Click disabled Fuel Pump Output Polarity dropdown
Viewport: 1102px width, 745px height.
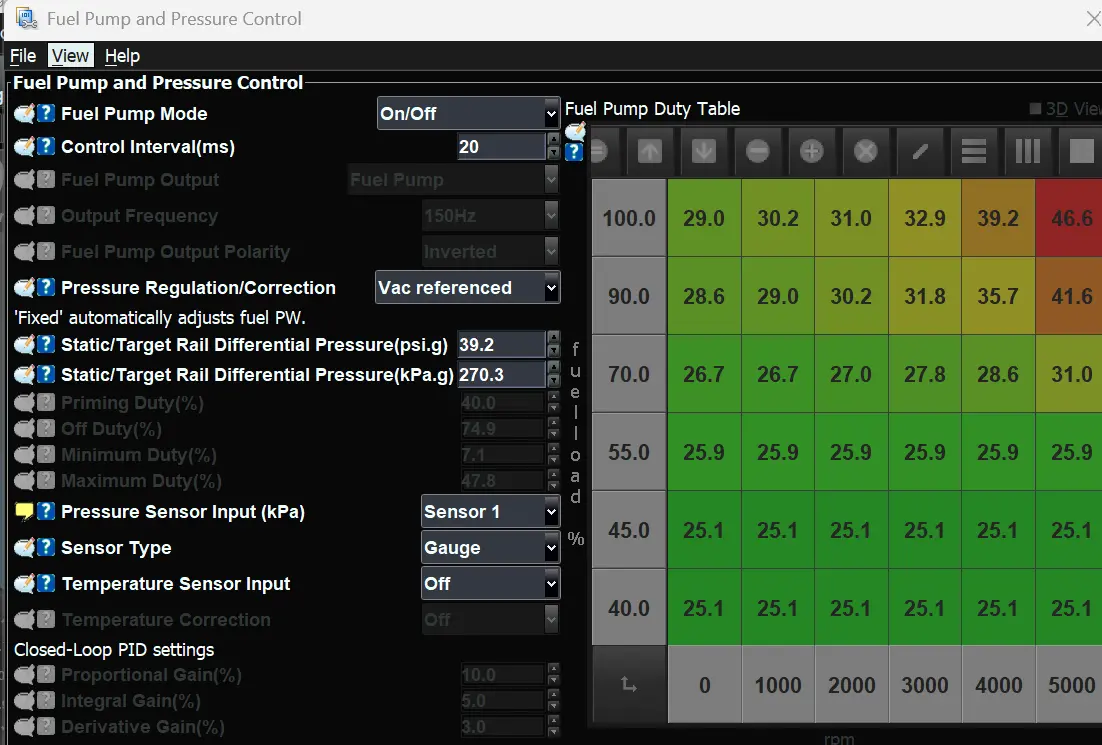491,252
